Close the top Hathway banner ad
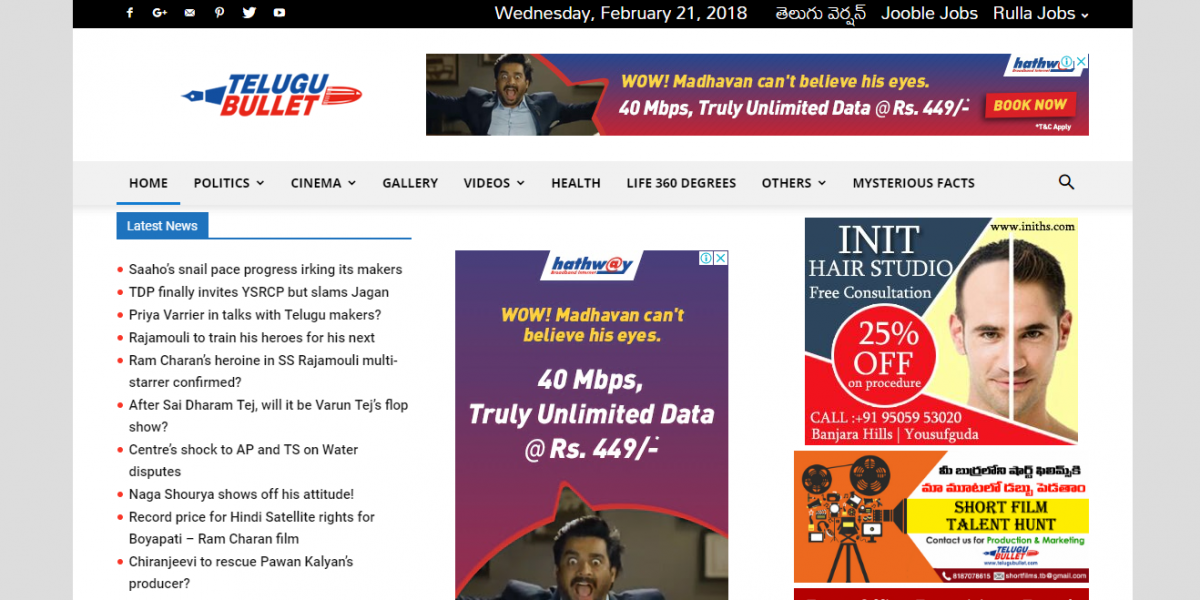 point(1081,62)
